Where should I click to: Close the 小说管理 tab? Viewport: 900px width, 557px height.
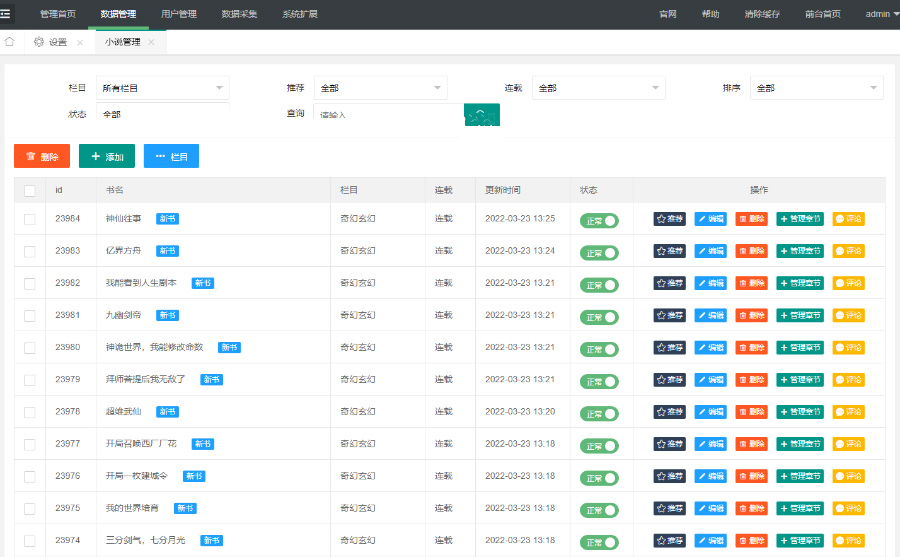(x=151, y=42)
